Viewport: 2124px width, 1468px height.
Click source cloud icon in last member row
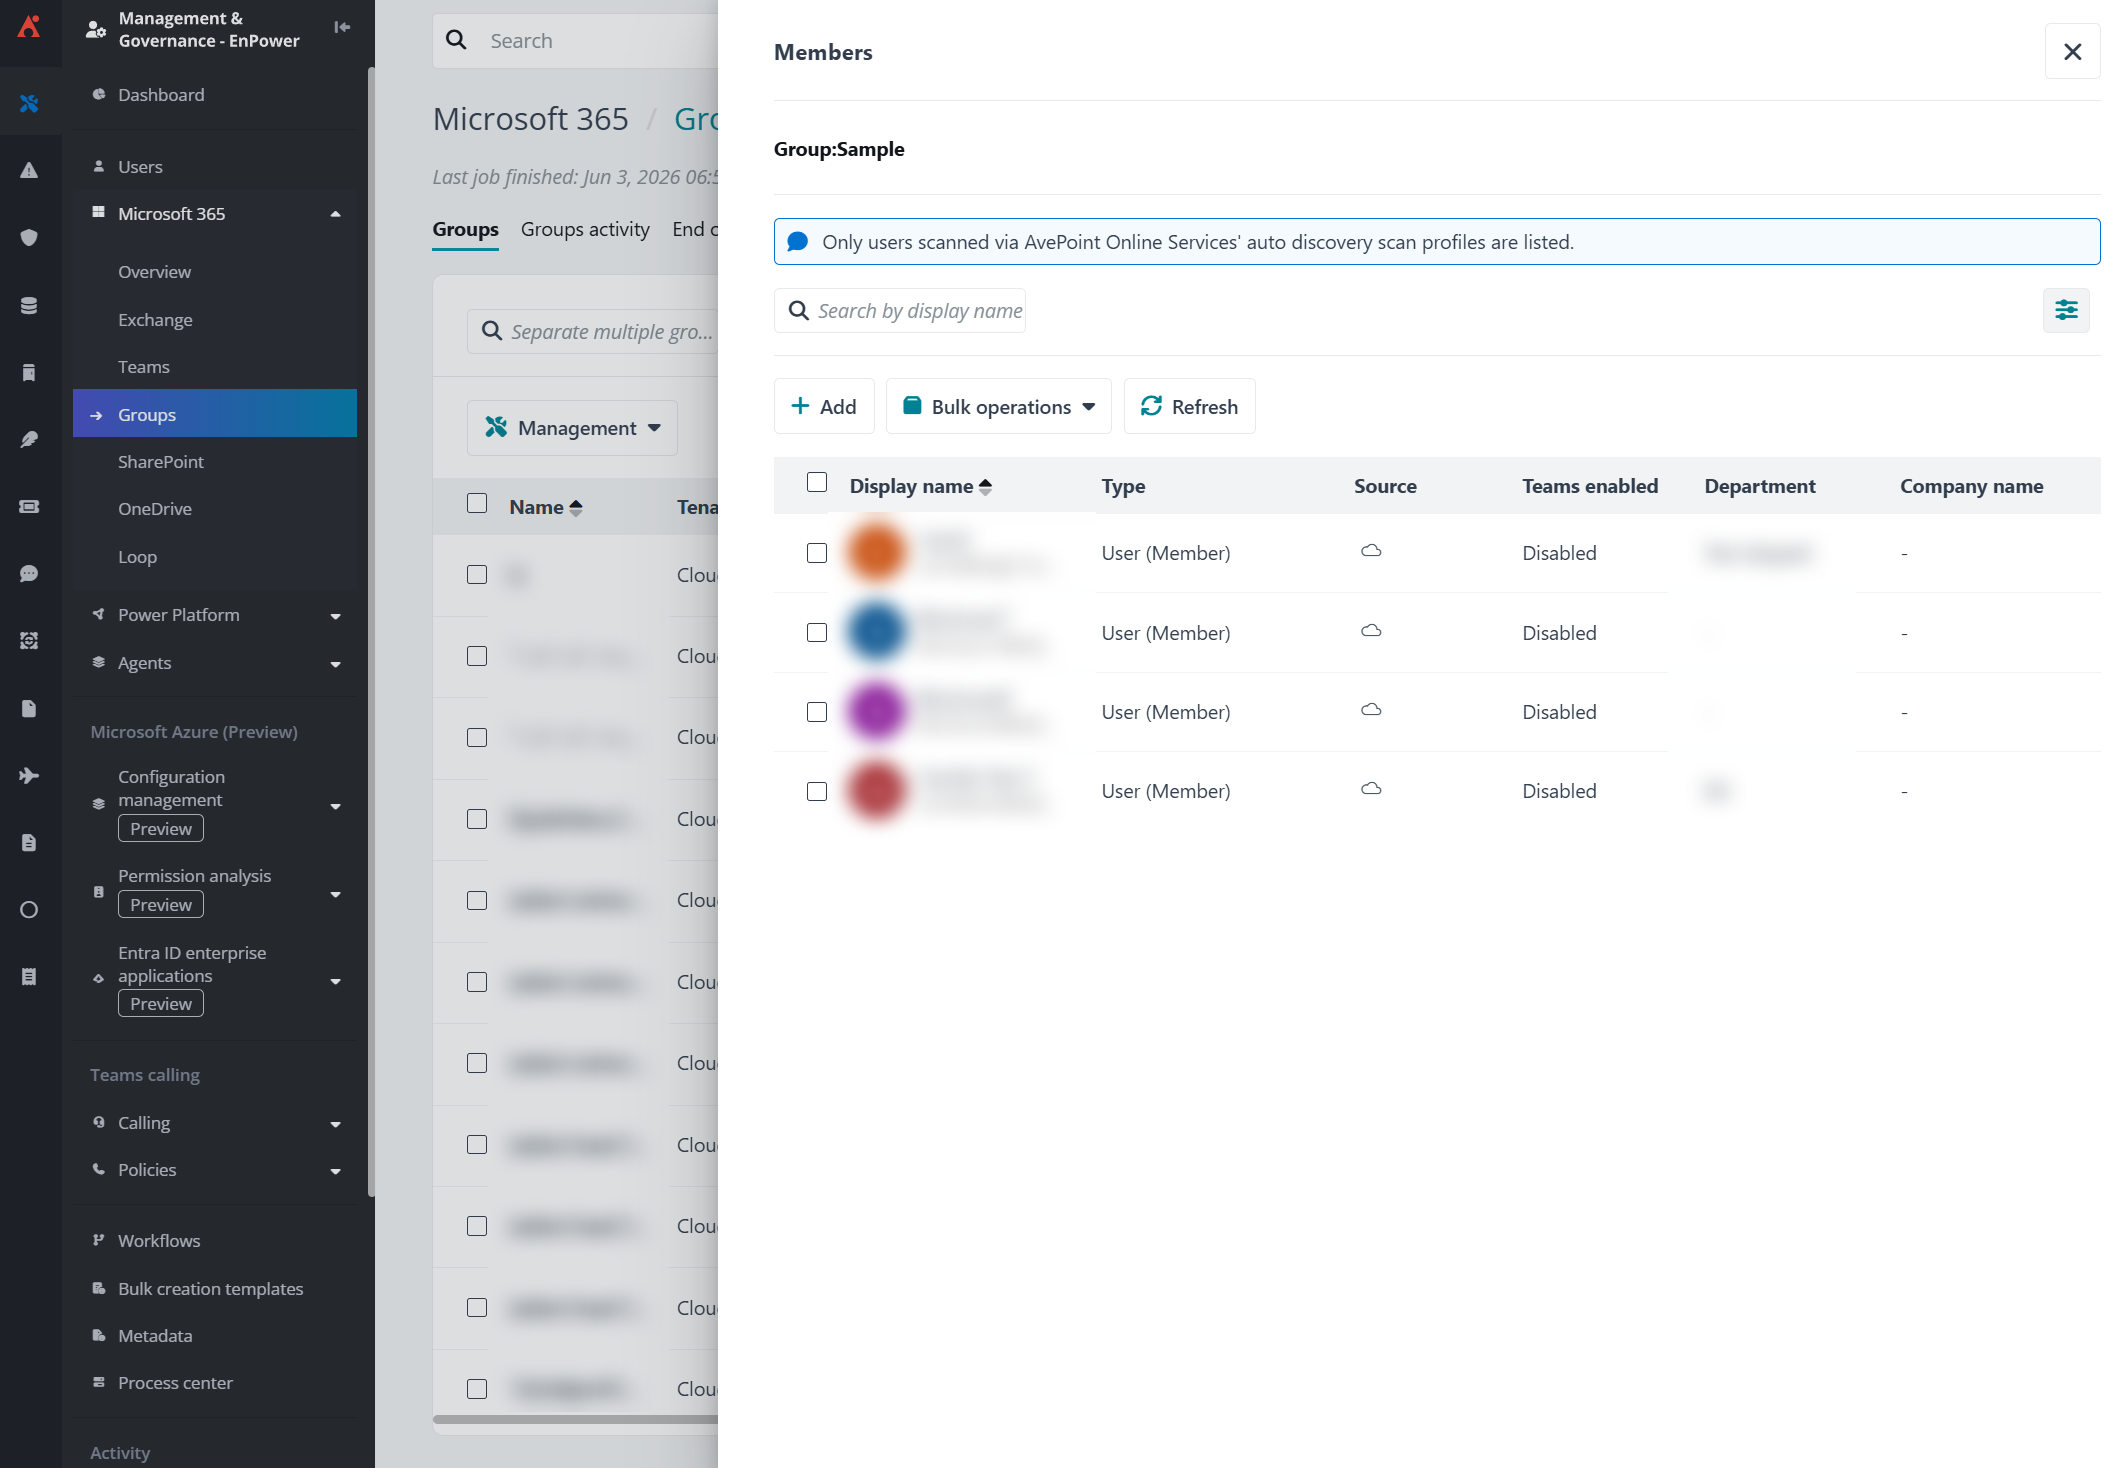[x=1371, y=789]
